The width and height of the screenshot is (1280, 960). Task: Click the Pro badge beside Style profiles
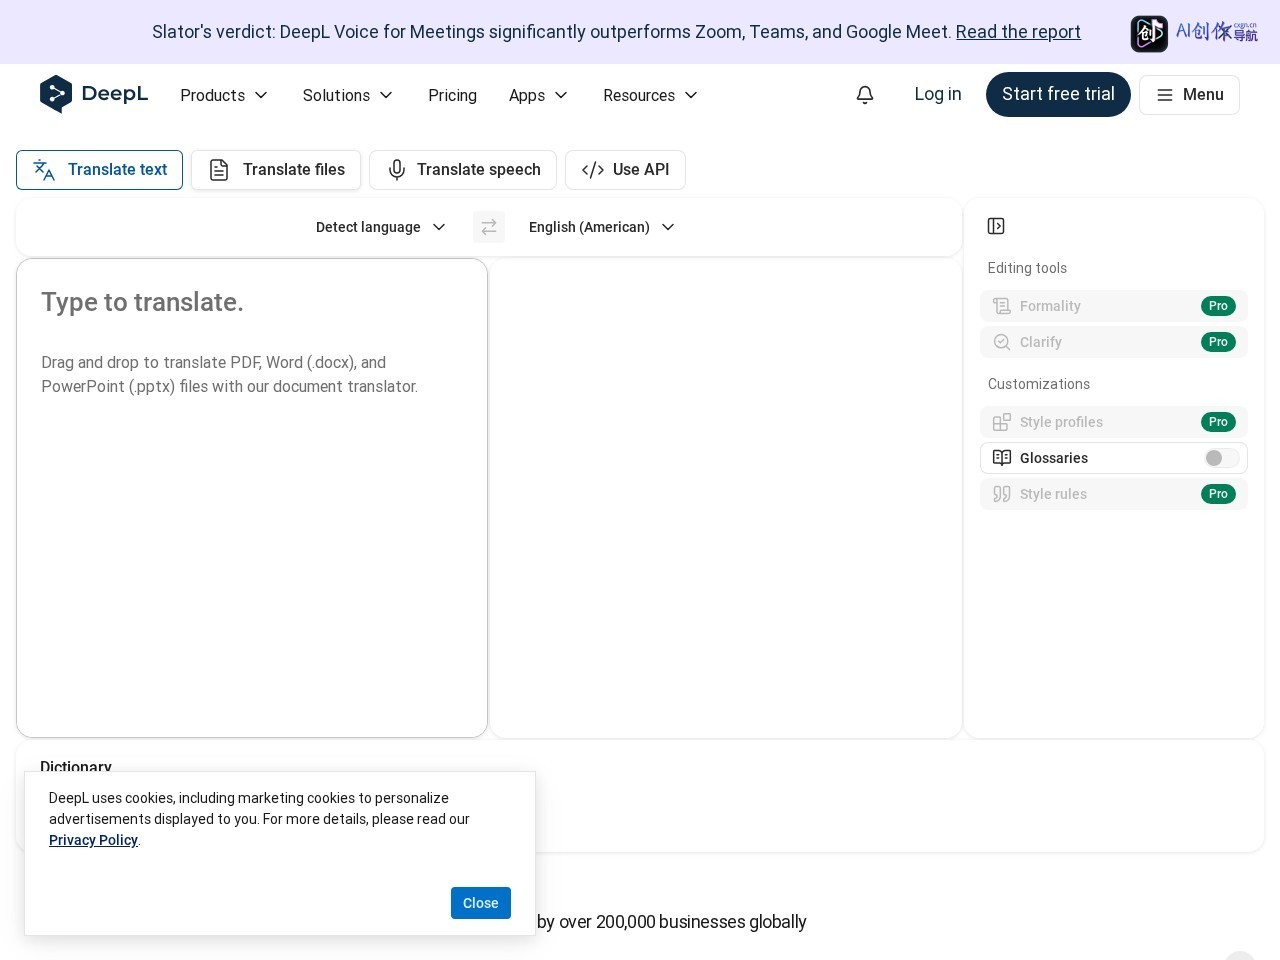pos(1218,422)
